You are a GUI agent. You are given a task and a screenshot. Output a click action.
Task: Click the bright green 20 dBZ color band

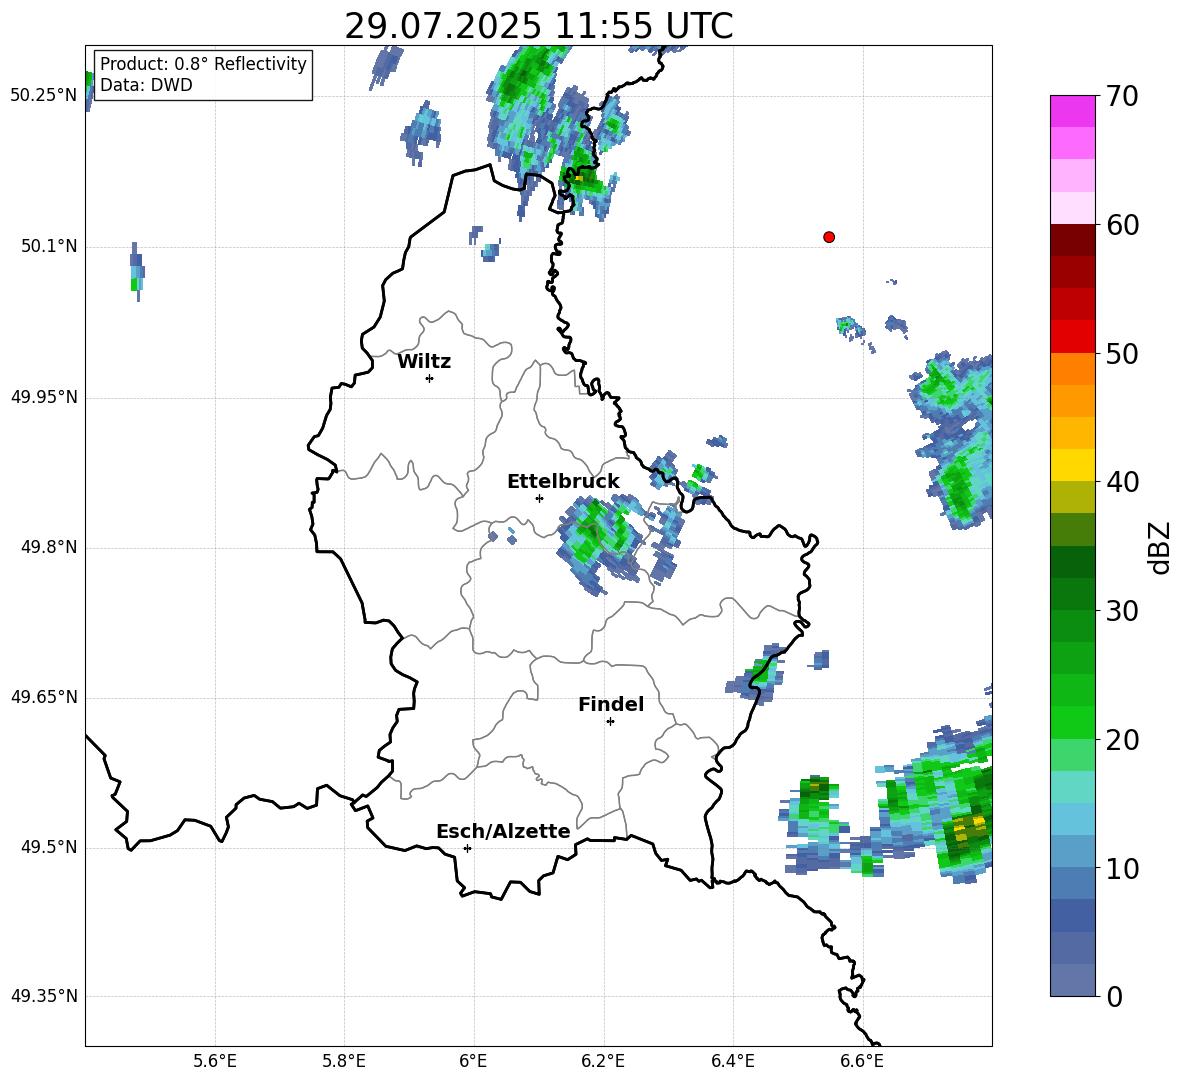[x=1072, y=722]
